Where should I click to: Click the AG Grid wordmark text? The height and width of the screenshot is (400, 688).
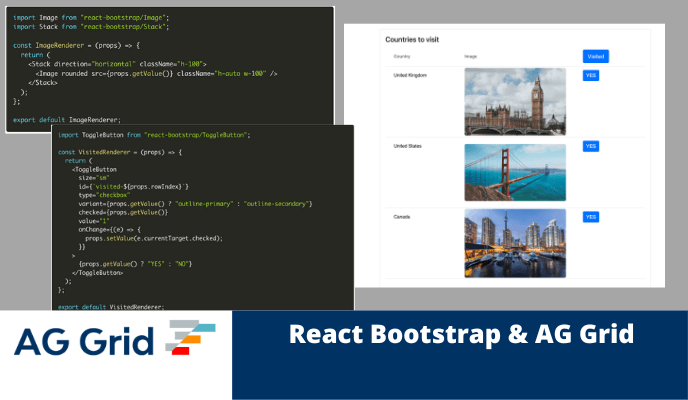tap(83, 341)
